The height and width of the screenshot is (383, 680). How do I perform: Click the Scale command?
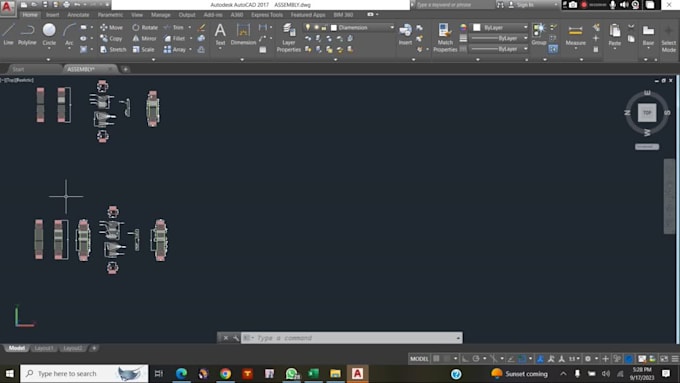pyautogui.click(x=143, y=49)
